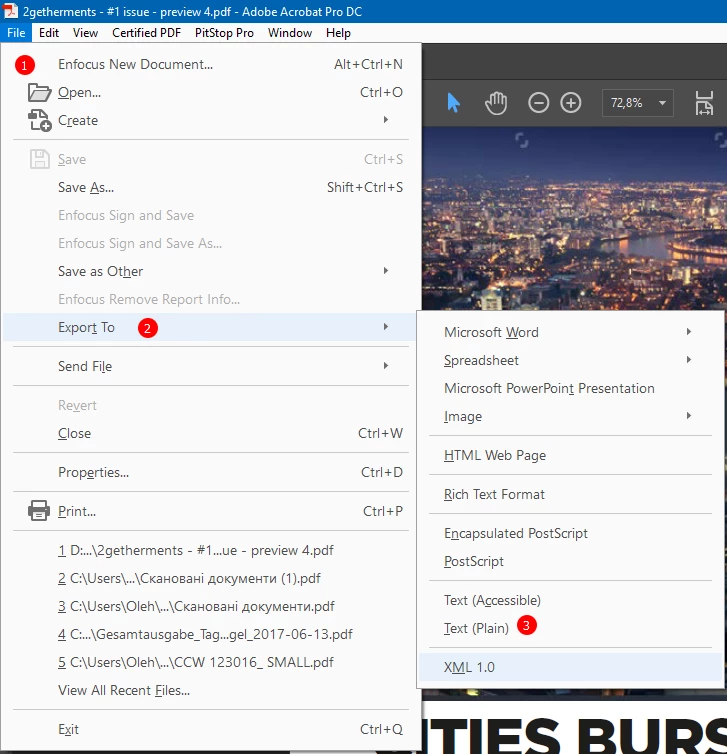Choose Save As... entry
The width and height of the screenshot is (727, 754).
click(210, 188)
